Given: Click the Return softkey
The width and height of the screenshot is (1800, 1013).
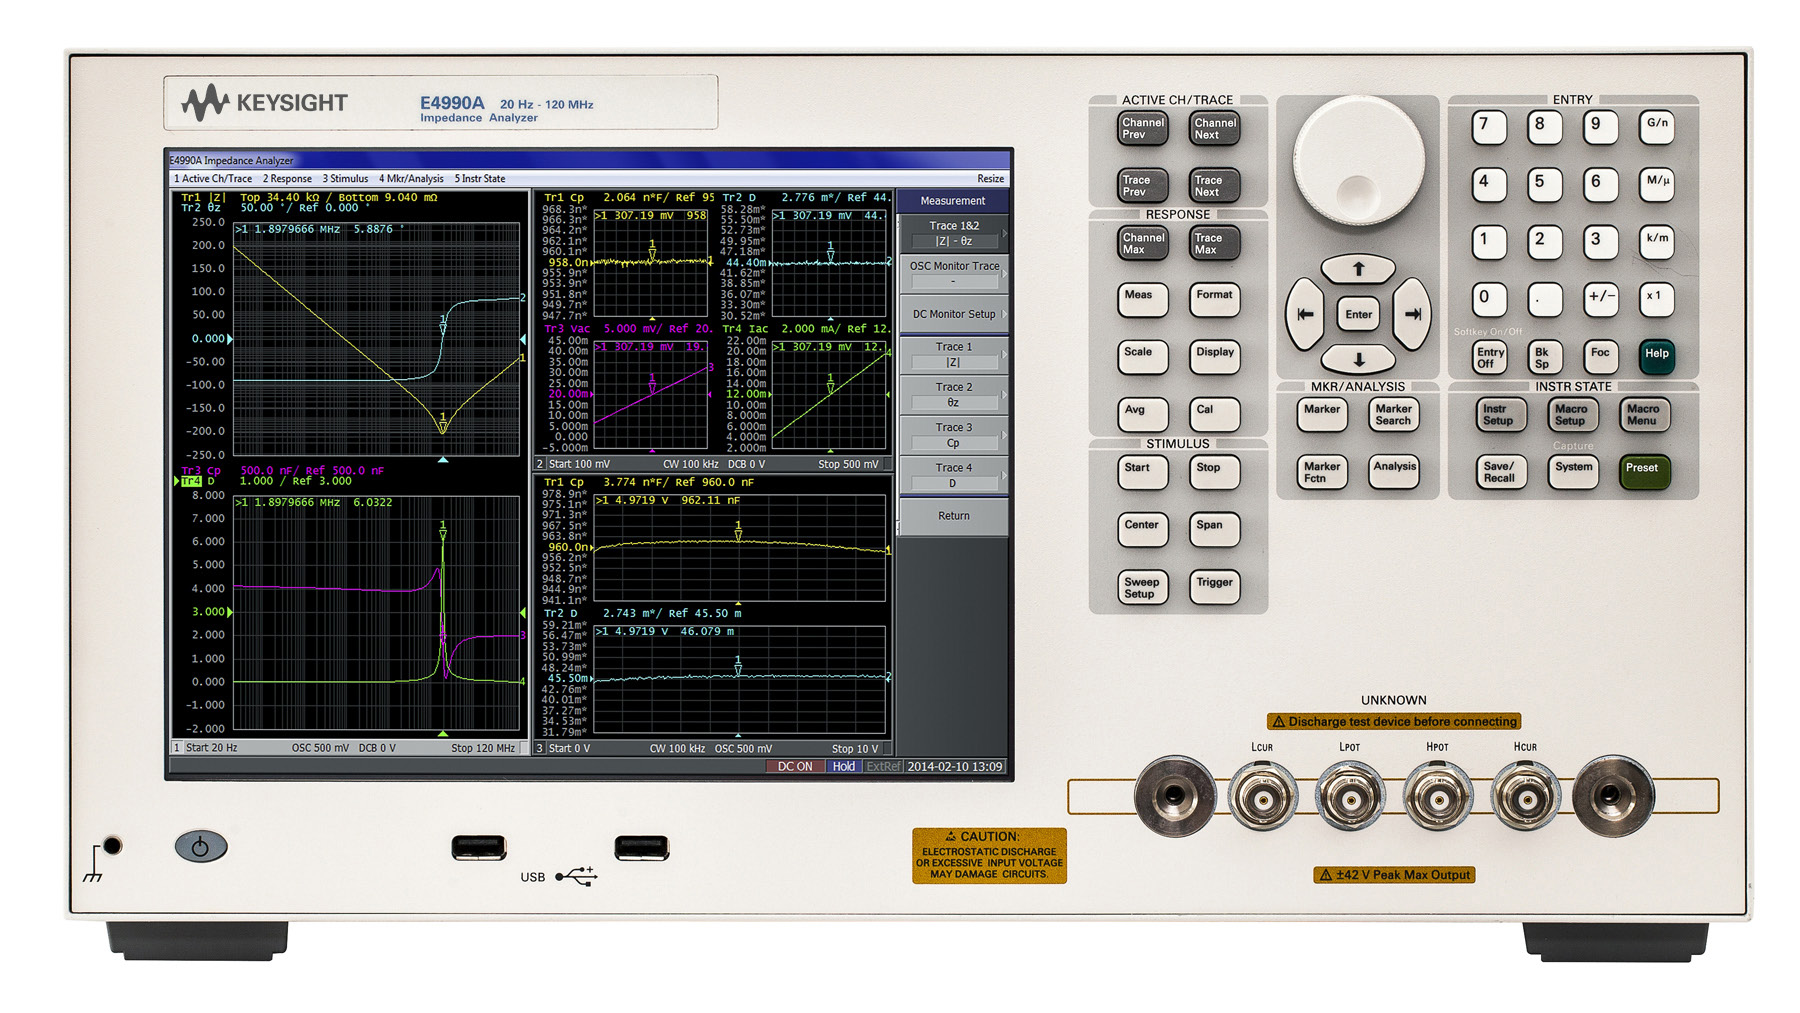Looking at the screenshot, I should pyautogui.click(x=953, y=516).
